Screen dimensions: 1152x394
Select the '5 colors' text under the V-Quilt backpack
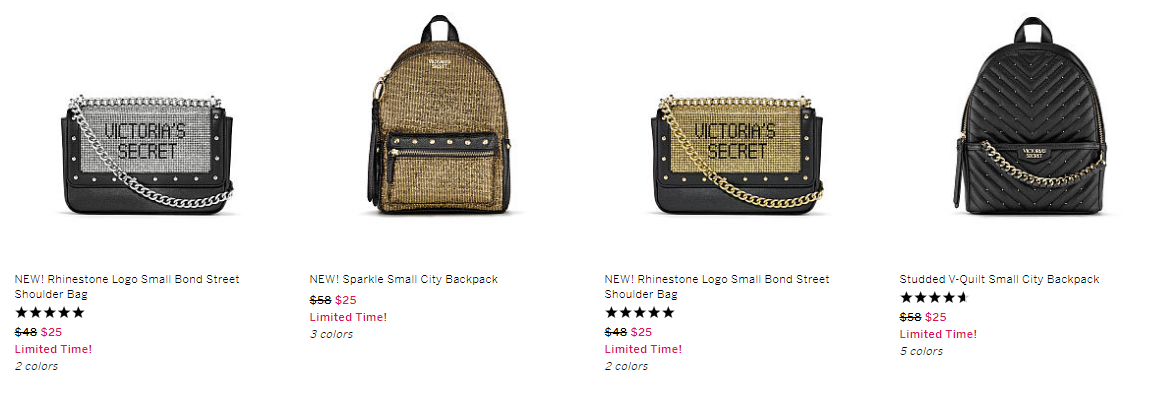coord(921,351)
